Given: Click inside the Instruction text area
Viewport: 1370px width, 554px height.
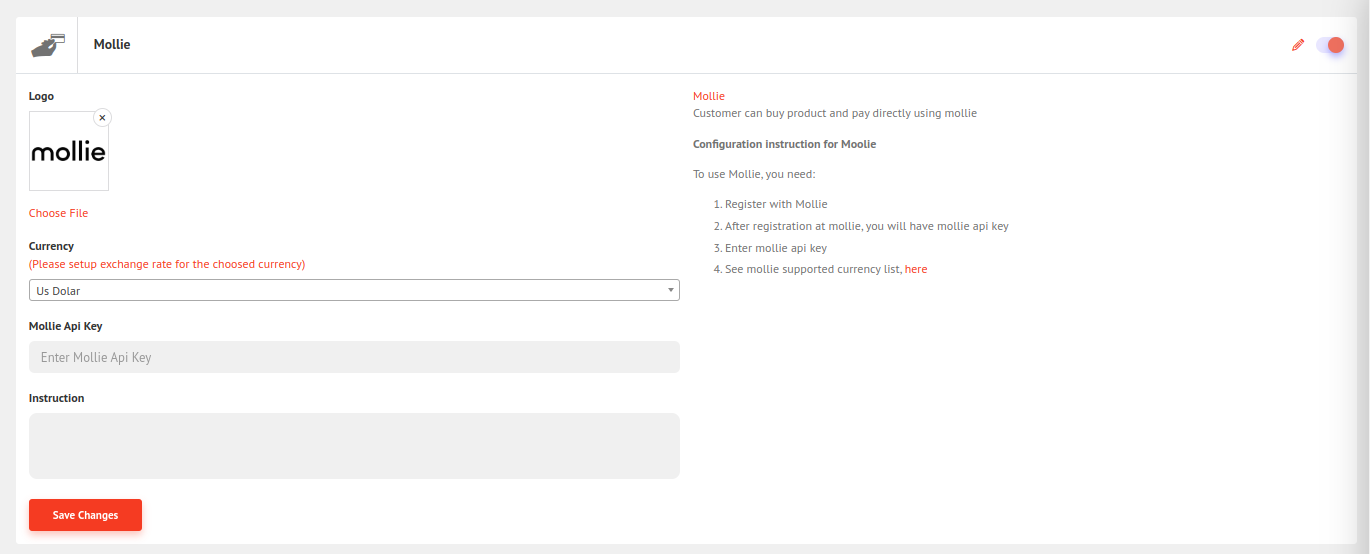Looking at the screenshot, I should [354, 446].
